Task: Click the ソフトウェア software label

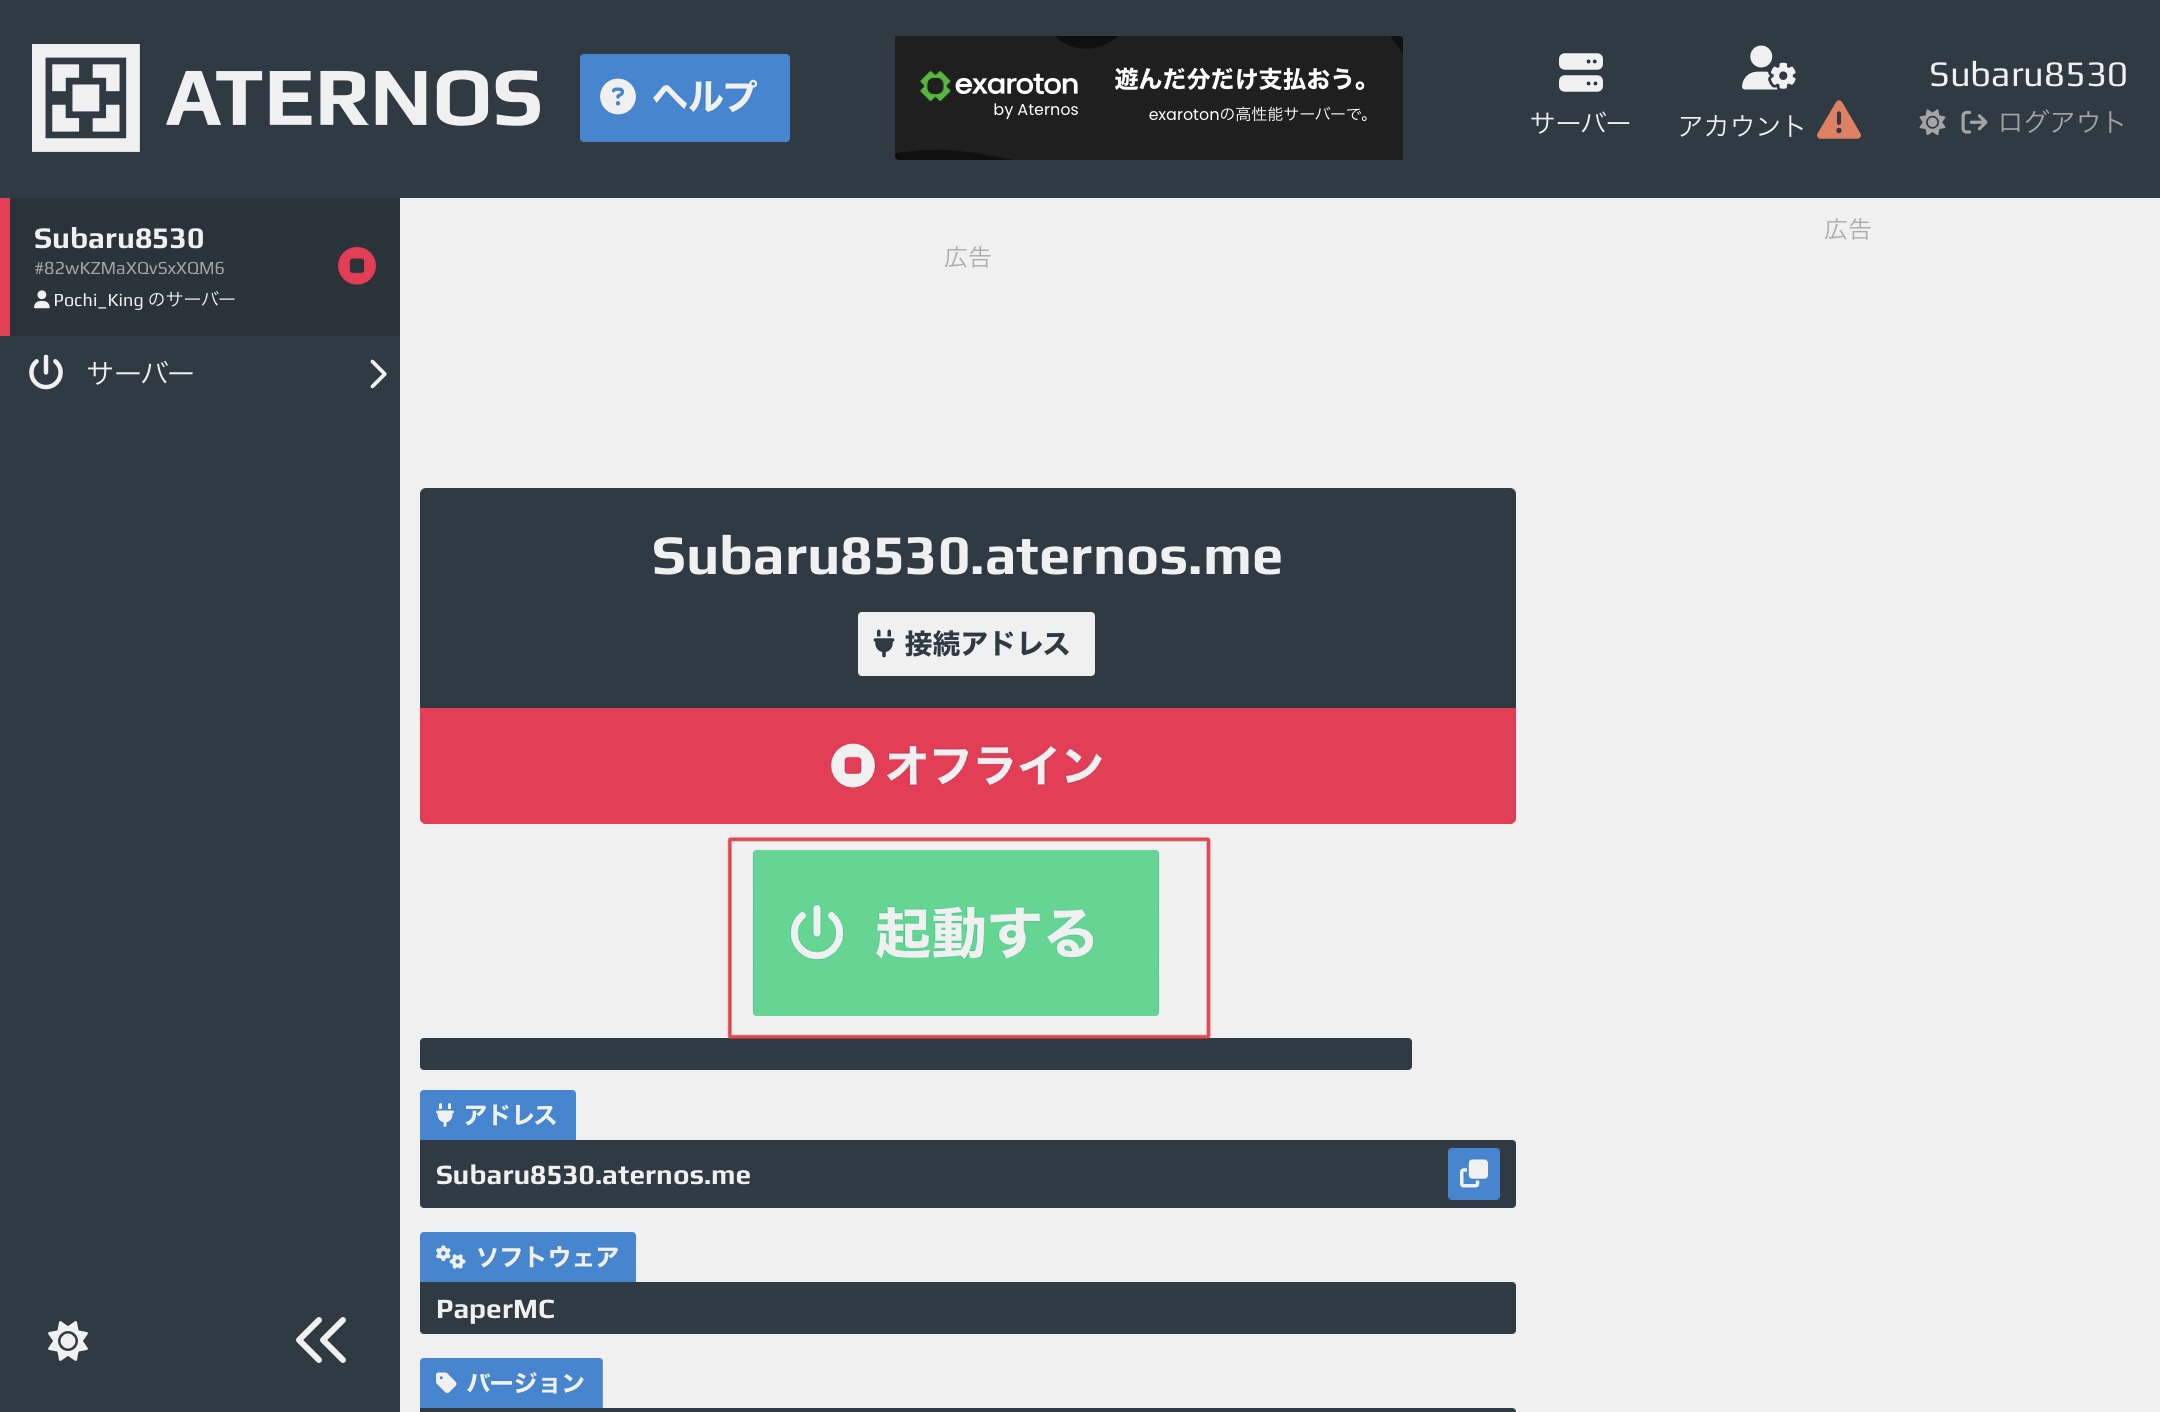Action: (x=528, y=1257)
